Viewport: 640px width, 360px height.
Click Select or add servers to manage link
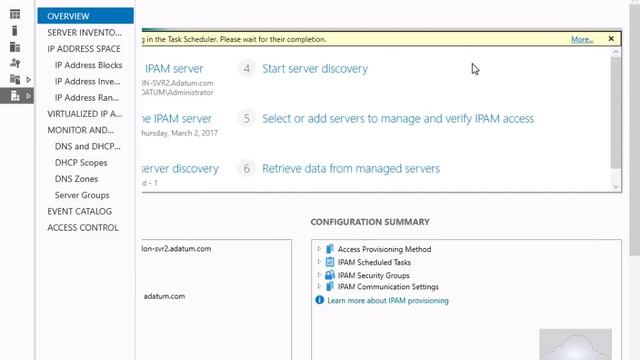point(398,118)
